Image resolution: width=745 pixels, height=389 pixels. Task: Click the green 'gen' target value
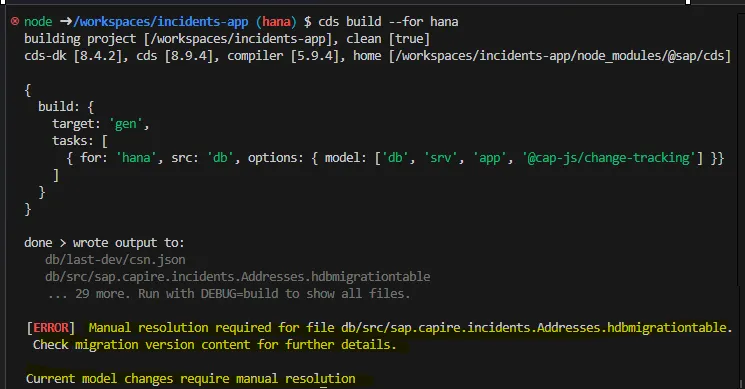tap(125, 124)
